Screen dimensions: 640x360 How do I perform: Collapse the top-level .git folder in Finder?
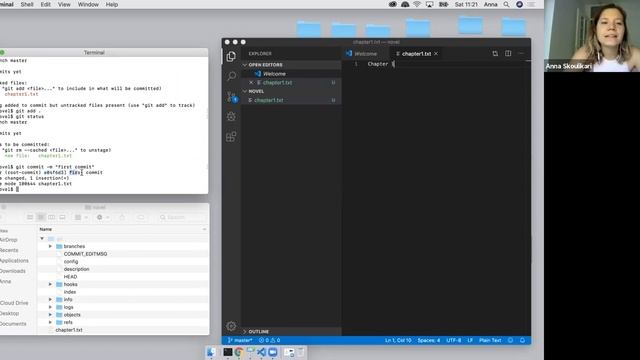(42, 238)
